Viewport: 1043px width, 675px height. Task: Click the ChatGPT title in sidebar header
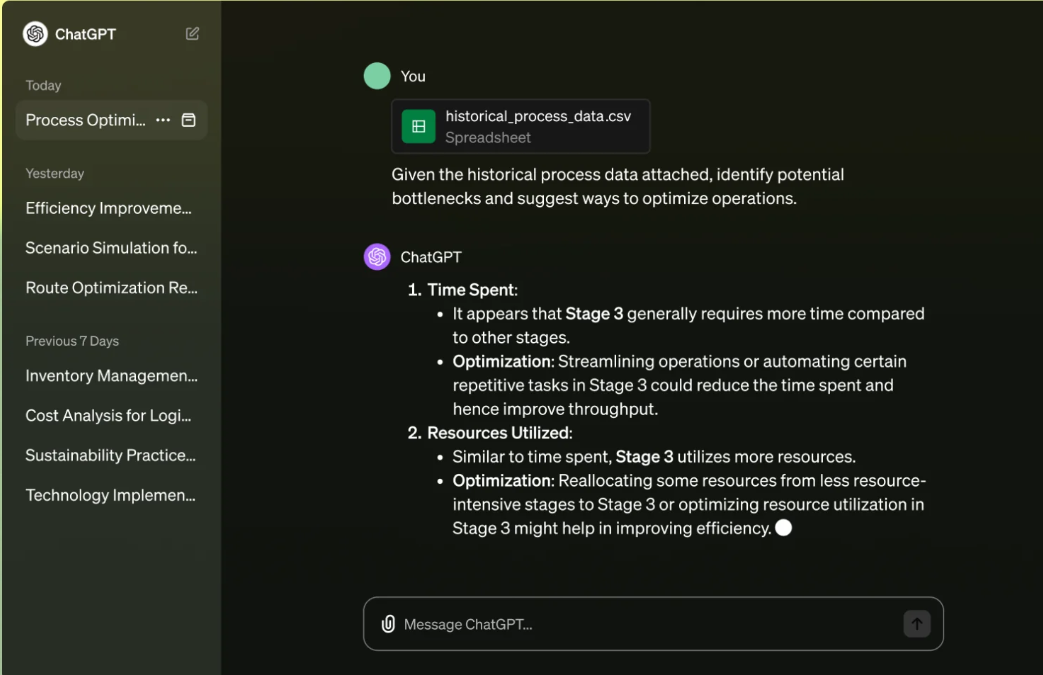85,34
